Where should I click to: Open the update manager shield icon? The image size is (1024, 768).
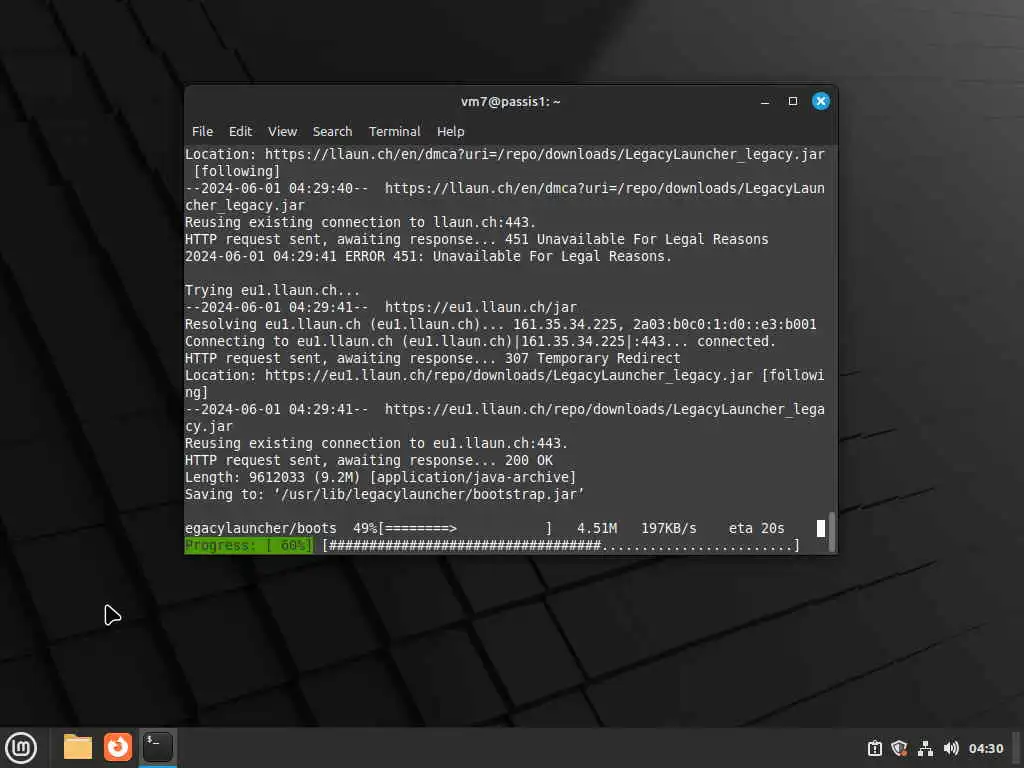[899, 748]
